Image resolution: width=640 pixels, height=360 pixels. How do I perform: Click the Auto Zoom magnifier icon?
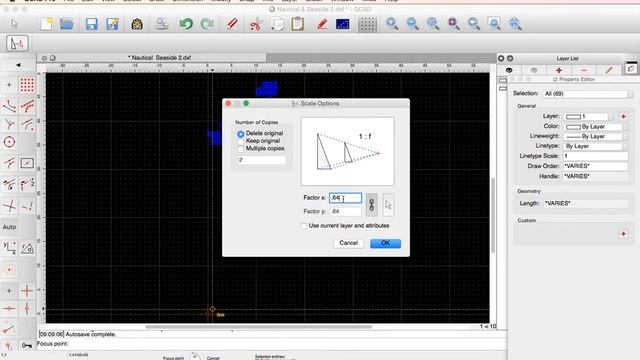pyautogui.click(x=433, y=24)
